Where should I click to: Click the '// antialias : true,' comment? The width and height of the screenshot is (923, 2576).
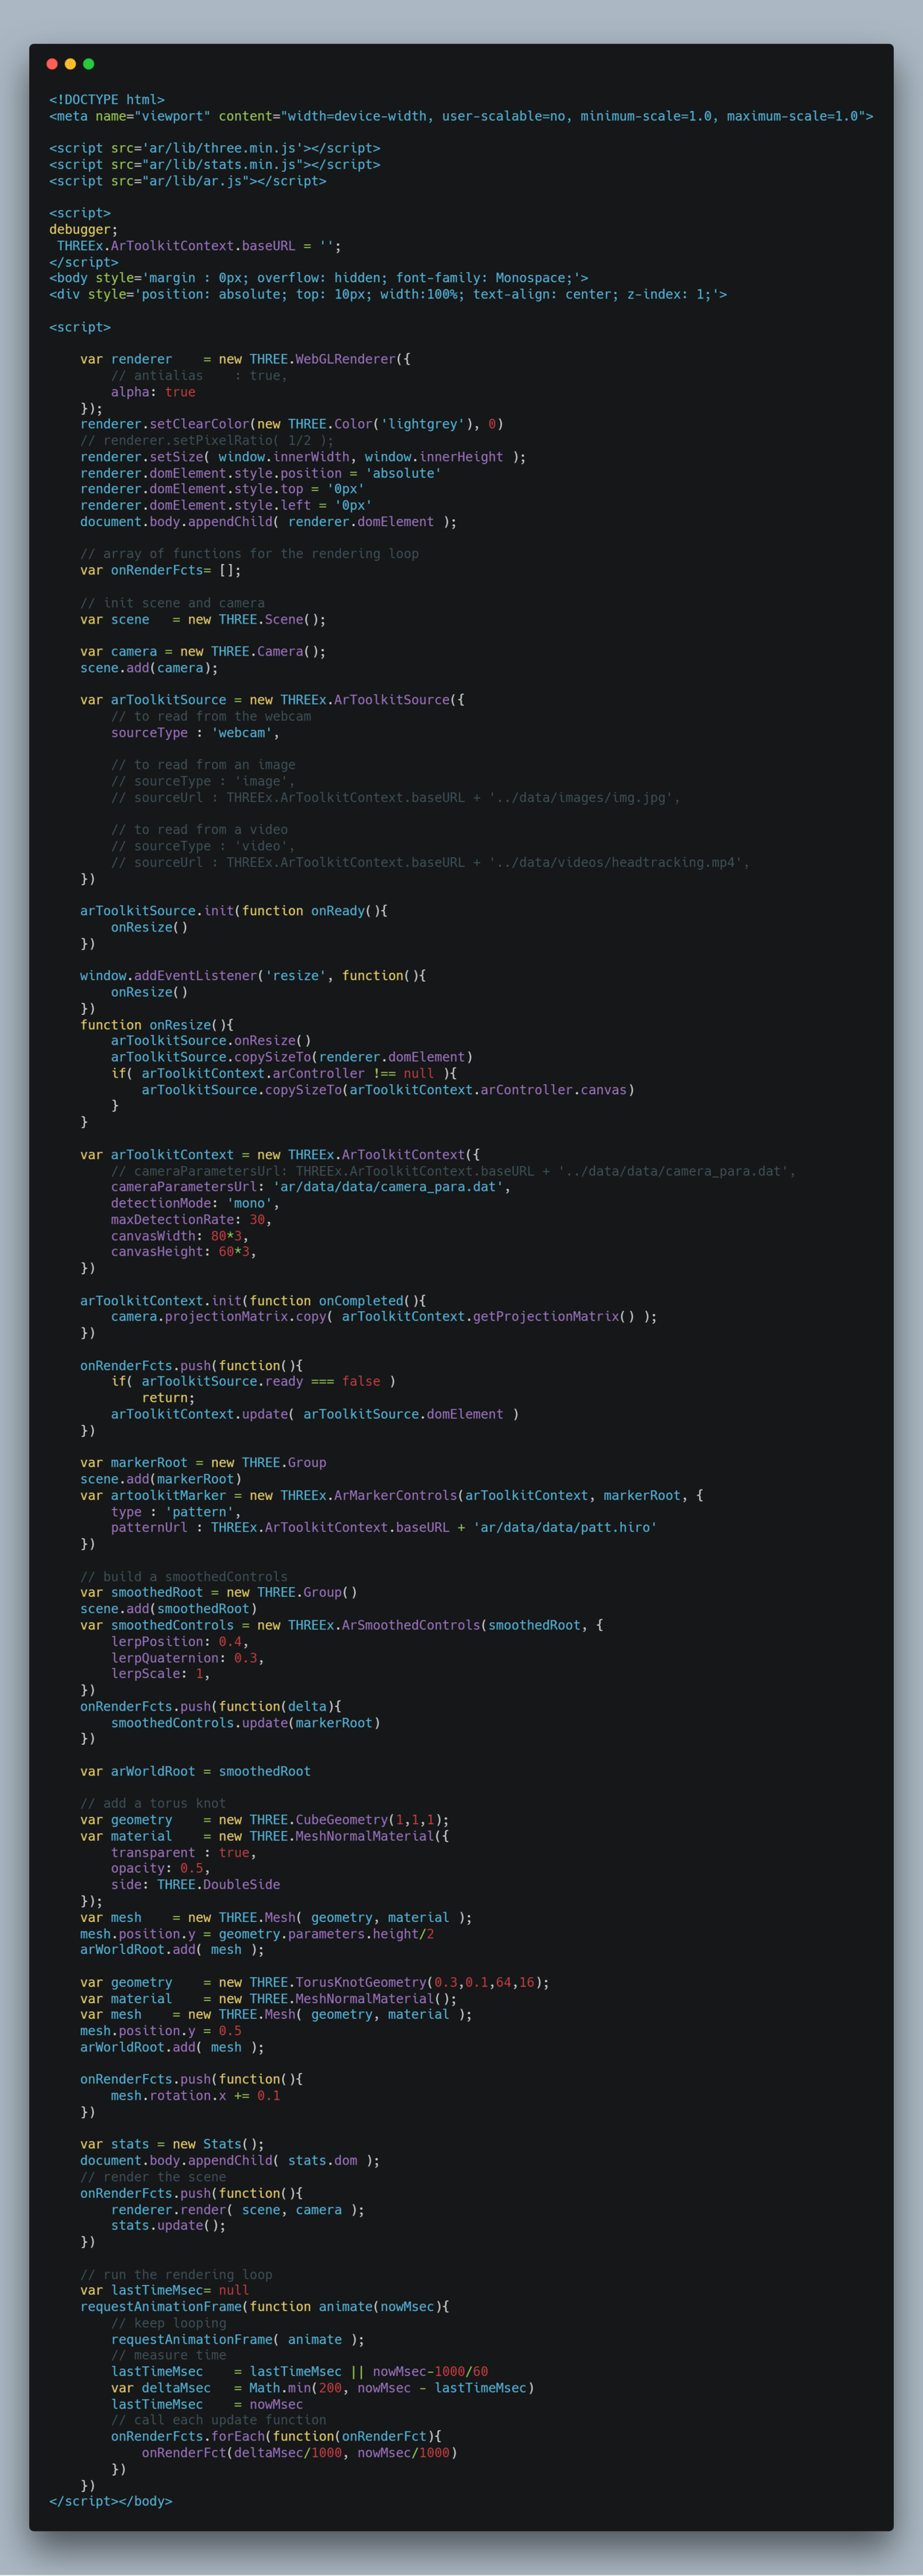[199, 376]
